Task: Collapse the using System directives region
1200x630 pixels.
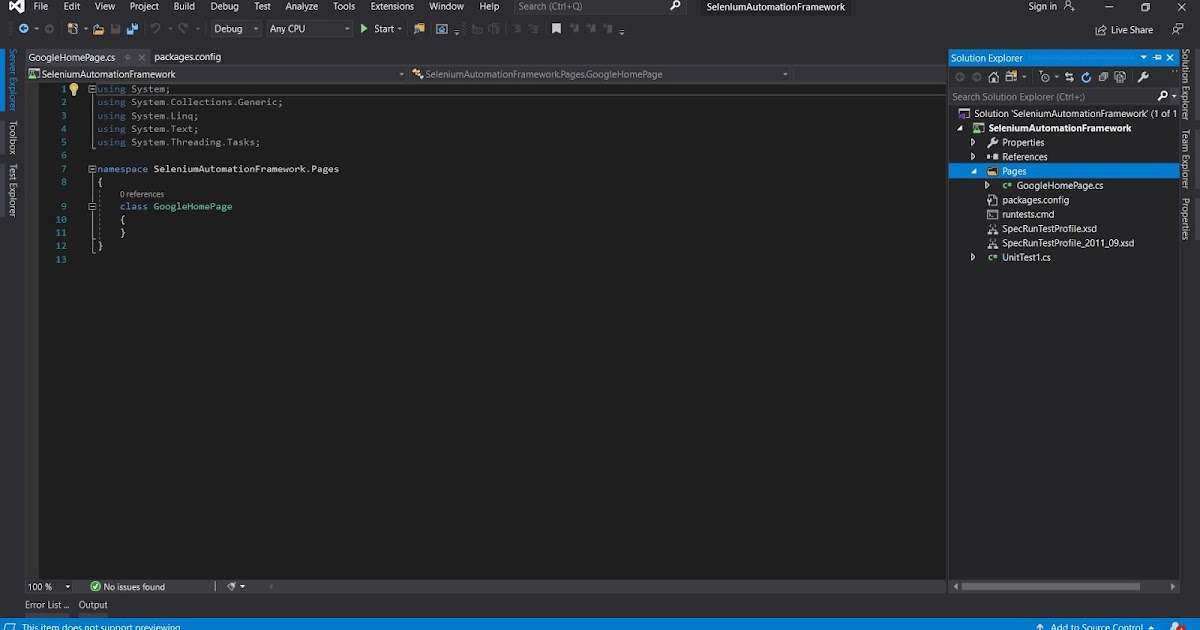Action: [x=91, y=89]
